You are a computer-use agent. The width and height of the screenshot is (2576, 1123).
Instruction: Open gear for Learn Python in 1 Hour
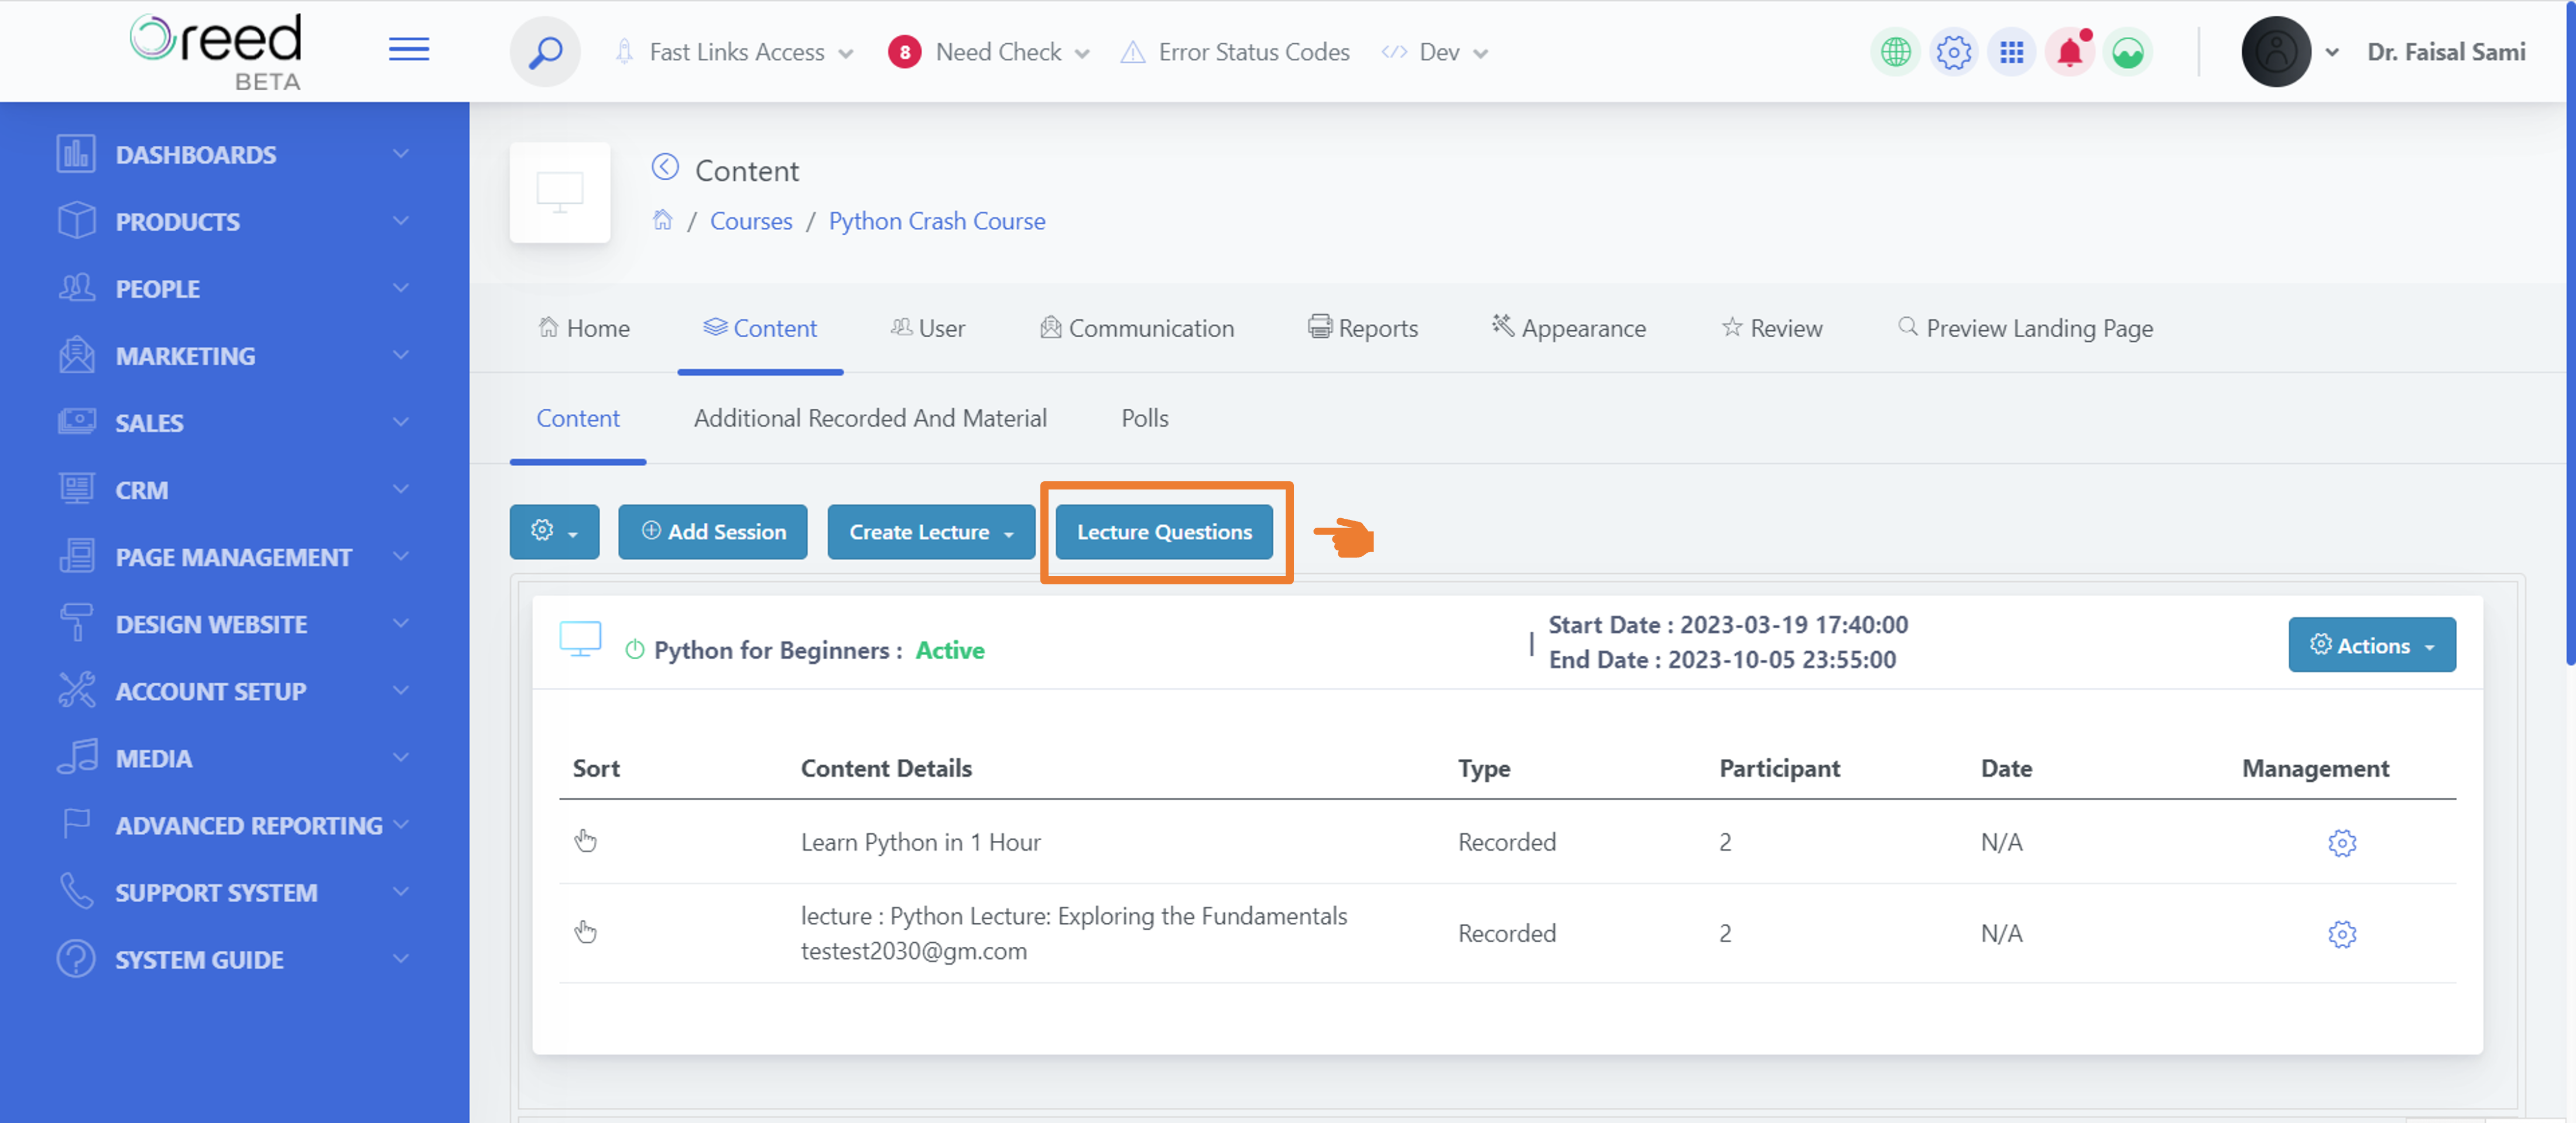tap(2341, 842)
